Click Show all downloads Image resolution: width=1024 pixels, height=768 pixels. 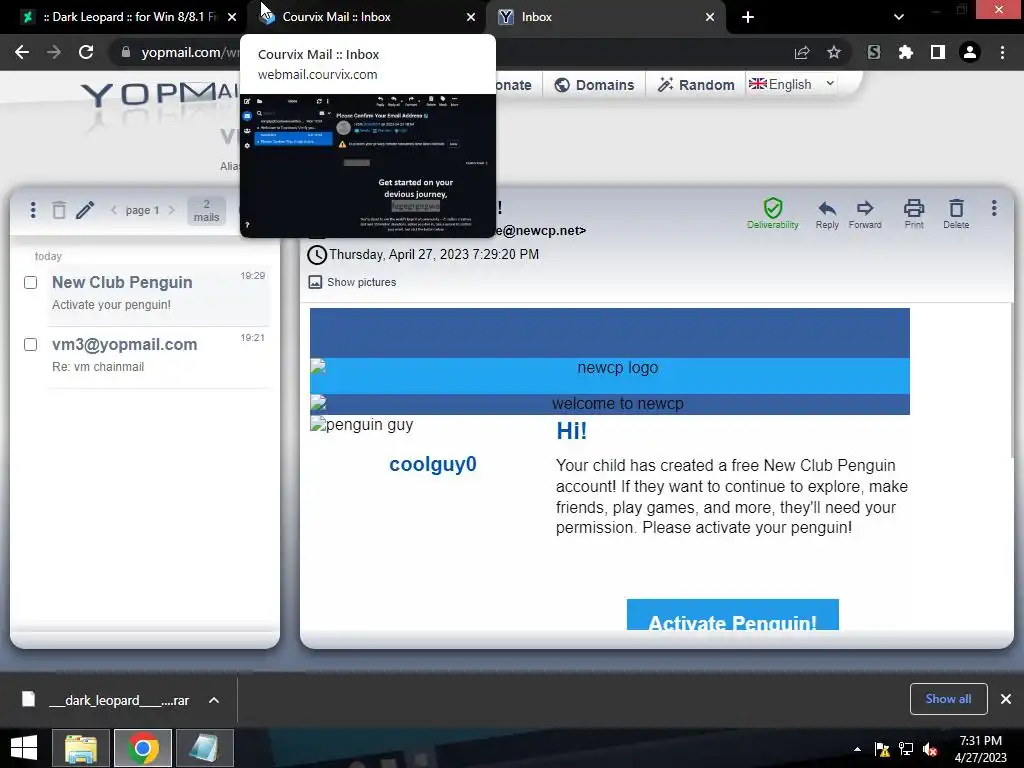[x=948, y=699]
